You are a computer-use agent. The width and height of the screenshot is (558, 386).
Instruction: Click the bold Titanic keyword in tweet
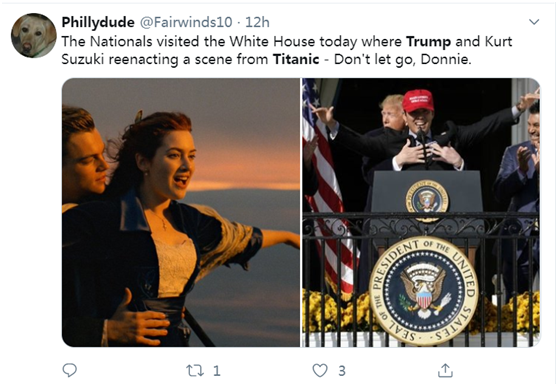tap(296, 59)
